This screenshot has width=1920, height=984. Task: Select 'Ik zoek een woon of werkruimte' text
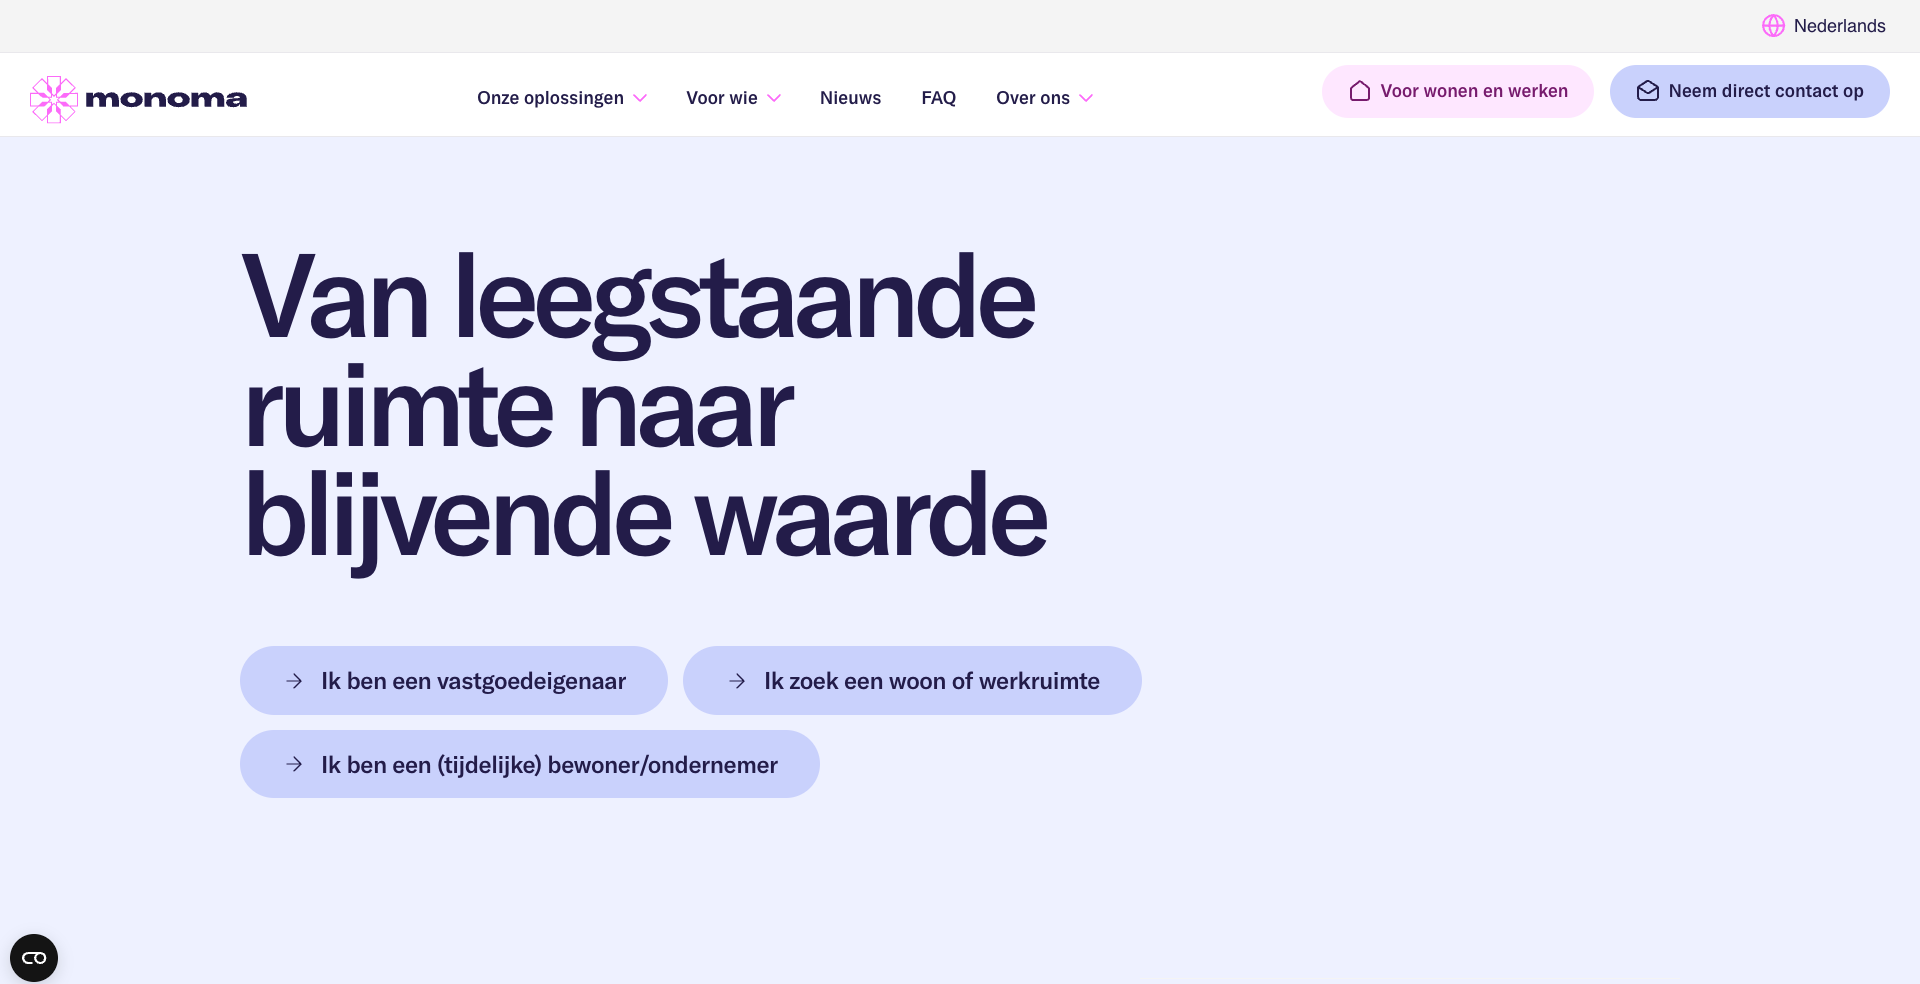click(x=932, y=681)
